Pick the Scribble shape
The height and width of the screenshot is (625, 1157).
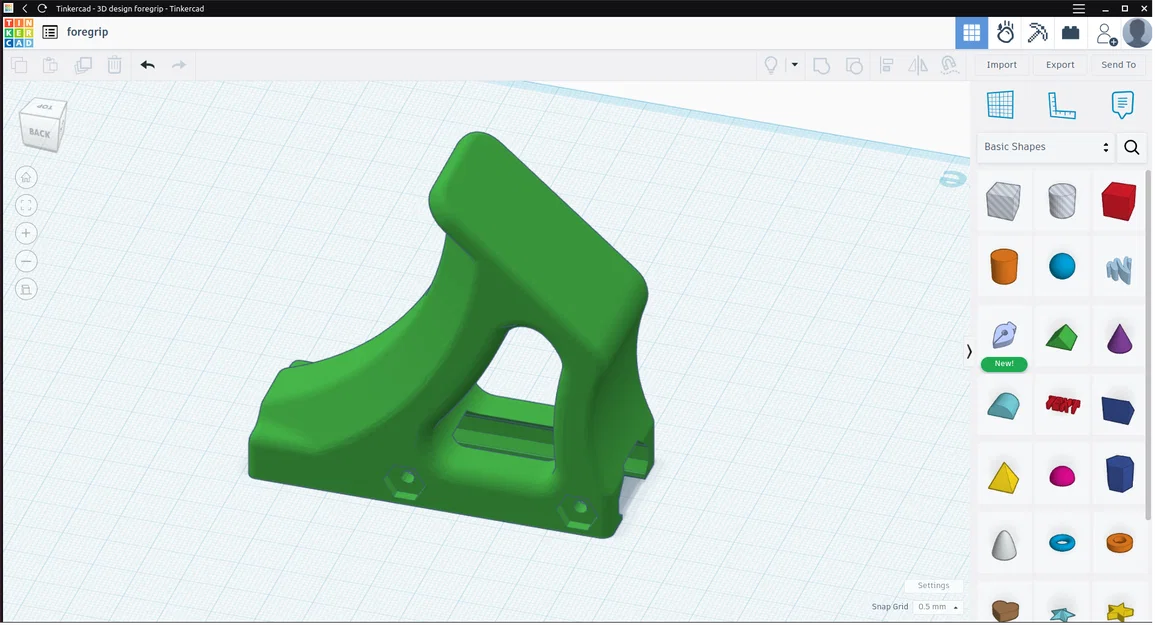point(1119,269)
